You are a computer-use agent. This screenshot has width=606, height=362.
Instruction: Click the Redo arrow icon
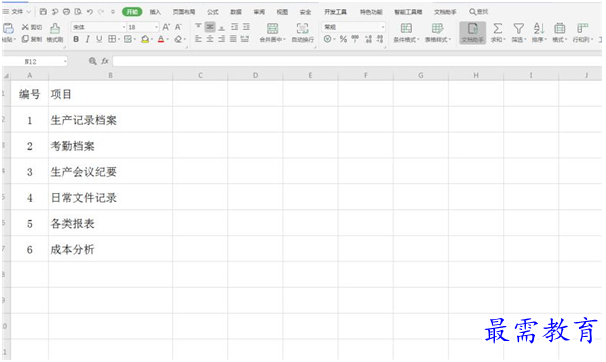[101, 12]
